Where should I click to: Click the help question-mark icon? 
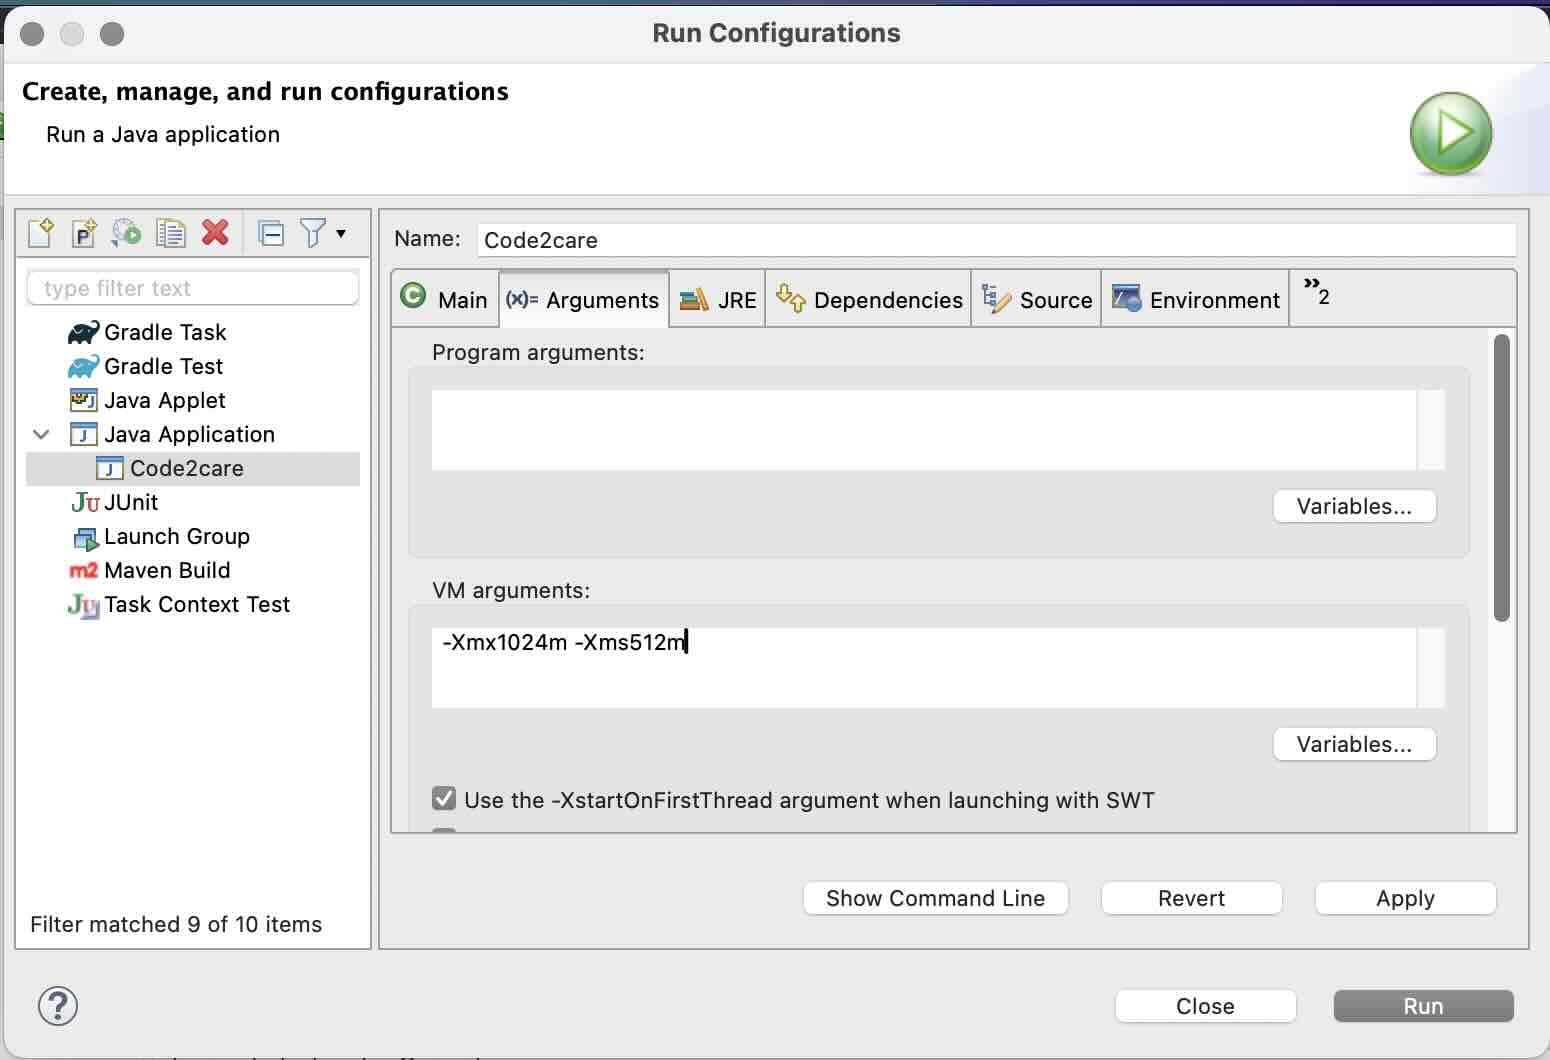[57, 1006]
